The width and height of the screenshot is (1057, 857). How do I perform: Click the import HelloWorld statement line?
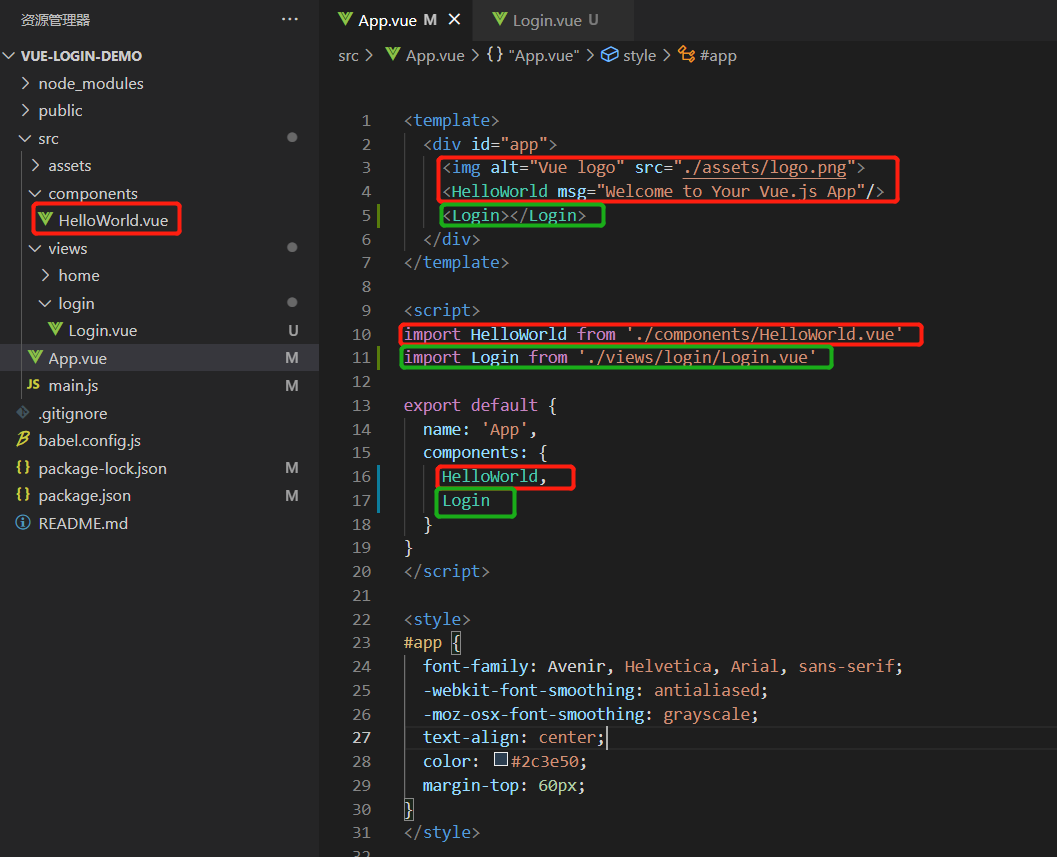point(653,334)
